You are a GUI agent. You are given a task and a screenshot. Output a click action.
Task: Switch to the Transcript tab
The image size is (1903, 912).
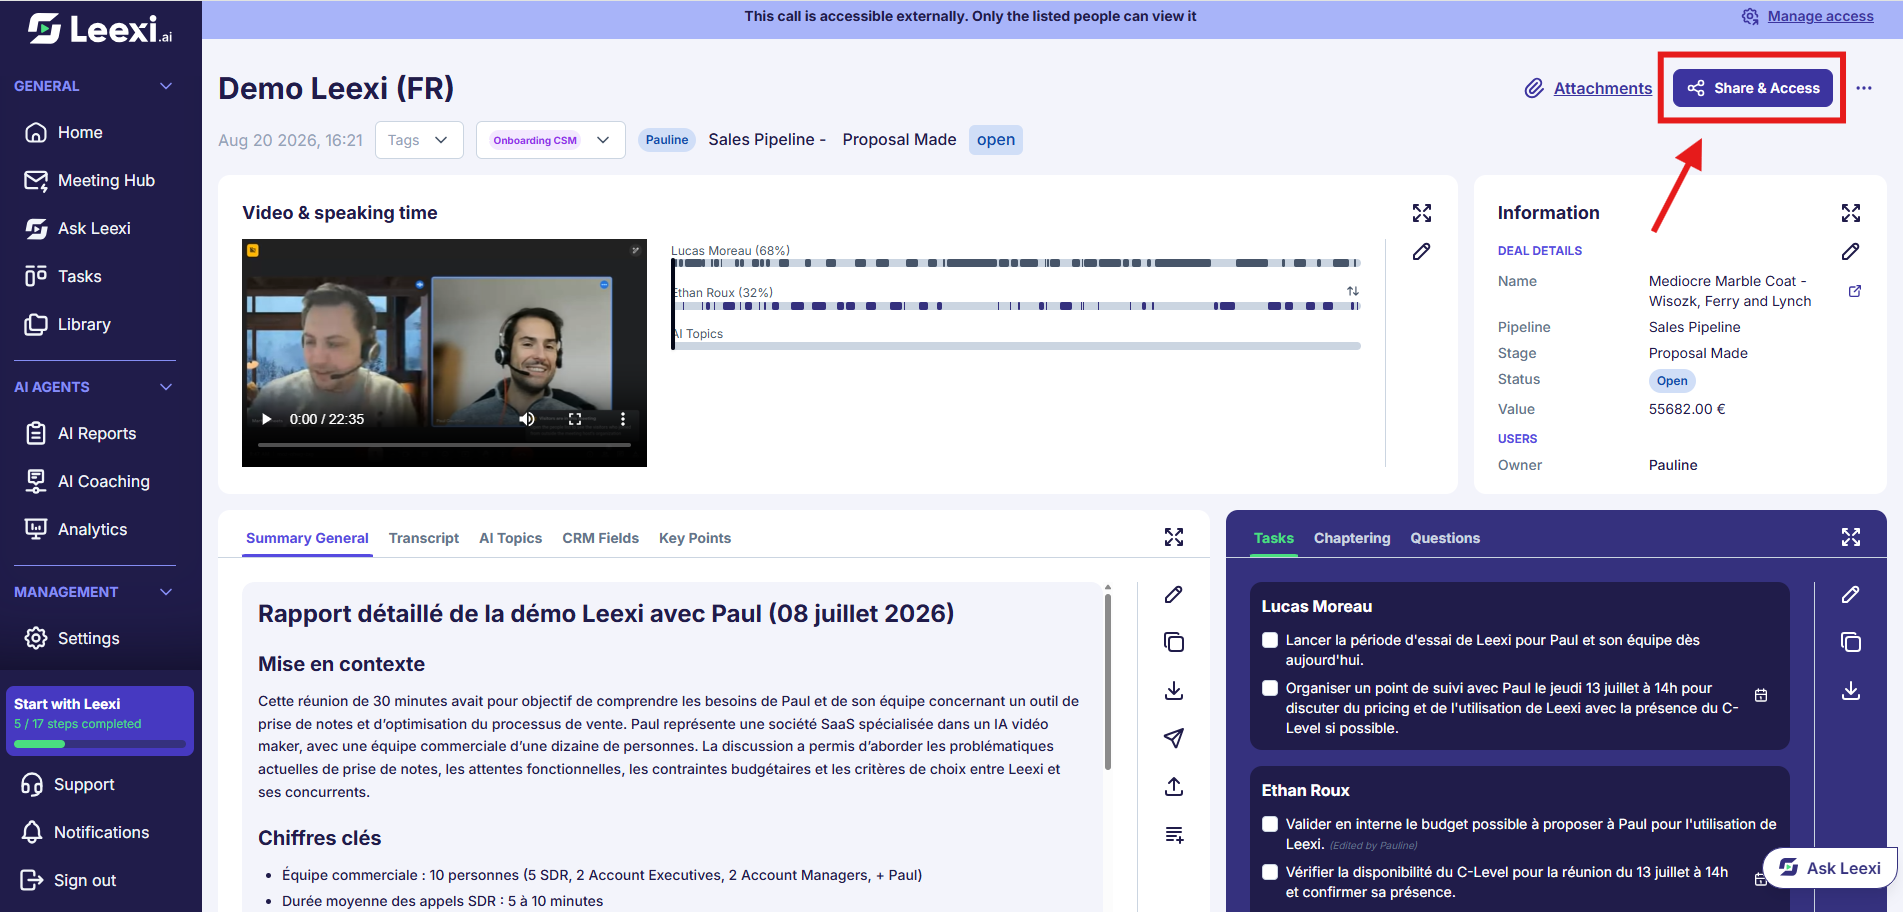click(x=424, y=538)
